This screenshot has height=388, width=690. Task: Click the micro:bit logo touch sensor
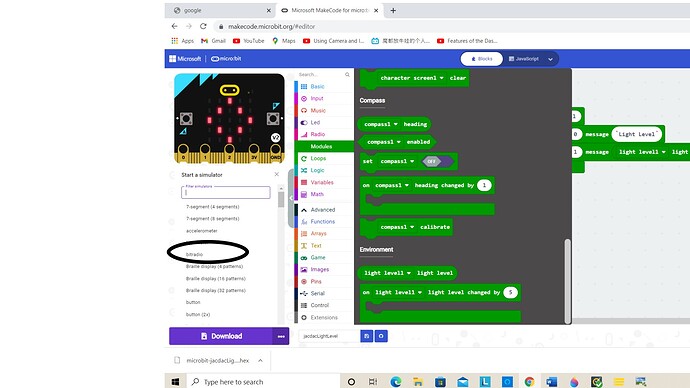(x=229, y=90)
